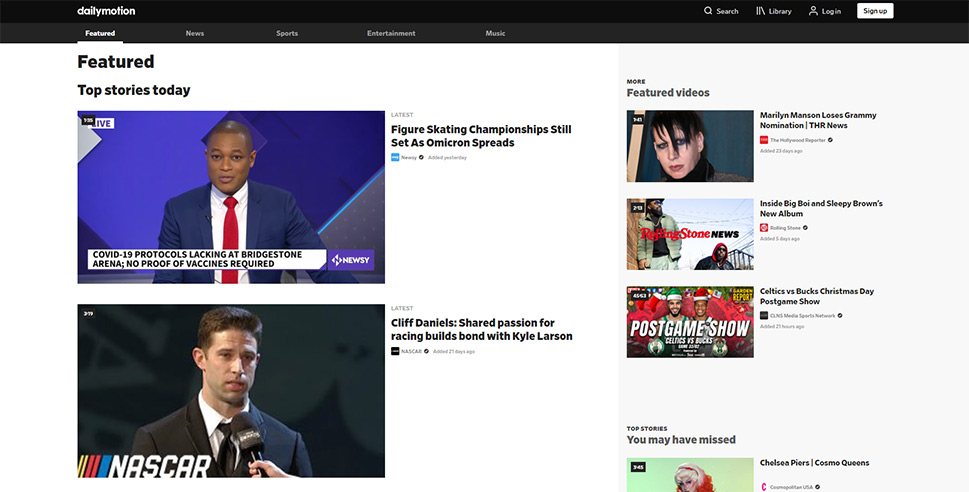Click the NASCAR channel avatar icon
This screenshot has width=969, height=492.
[395, 351]
